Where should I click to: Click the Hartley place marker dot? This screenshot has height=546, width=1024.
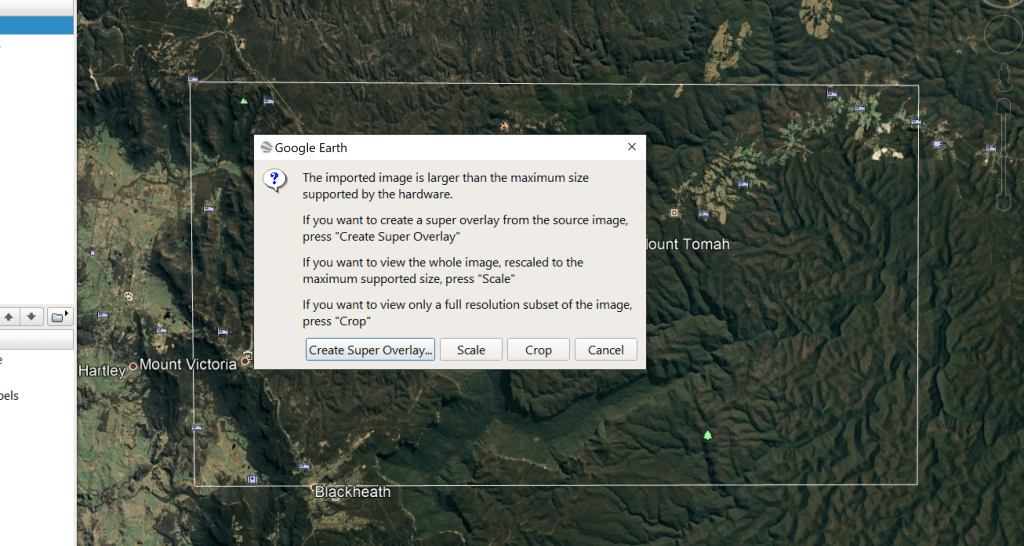(x=133, y=366)
